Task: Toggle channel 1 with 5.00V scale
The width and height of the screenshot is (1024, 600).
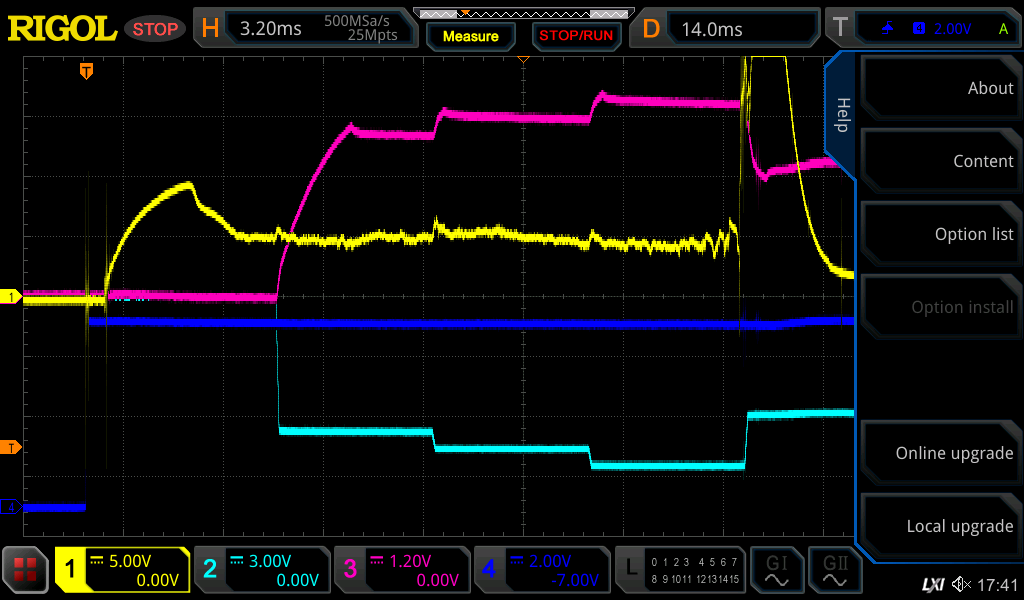Action: 123,571
